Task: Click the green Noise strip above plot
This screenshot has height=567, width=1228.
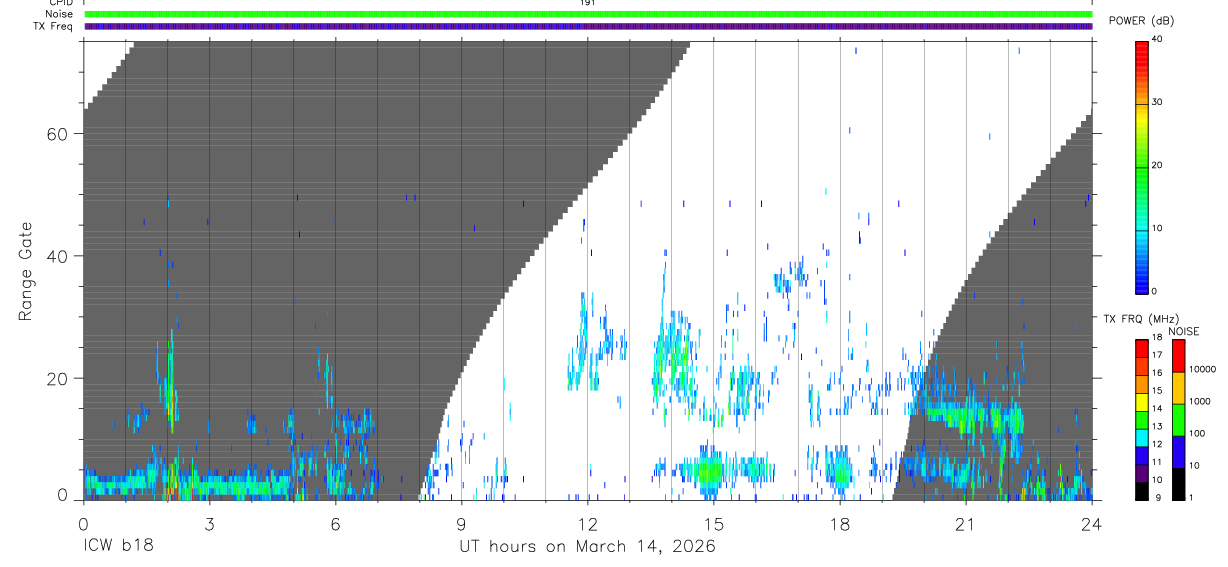Action: [588, 14]
